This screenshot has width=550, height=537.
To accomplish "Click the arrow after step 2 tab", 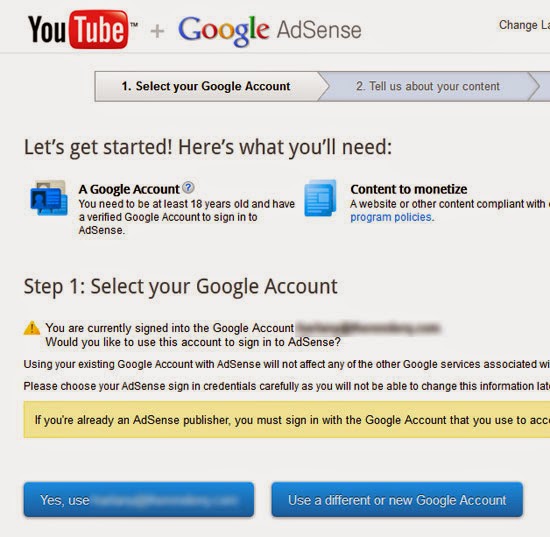I will tap(535, 87).
